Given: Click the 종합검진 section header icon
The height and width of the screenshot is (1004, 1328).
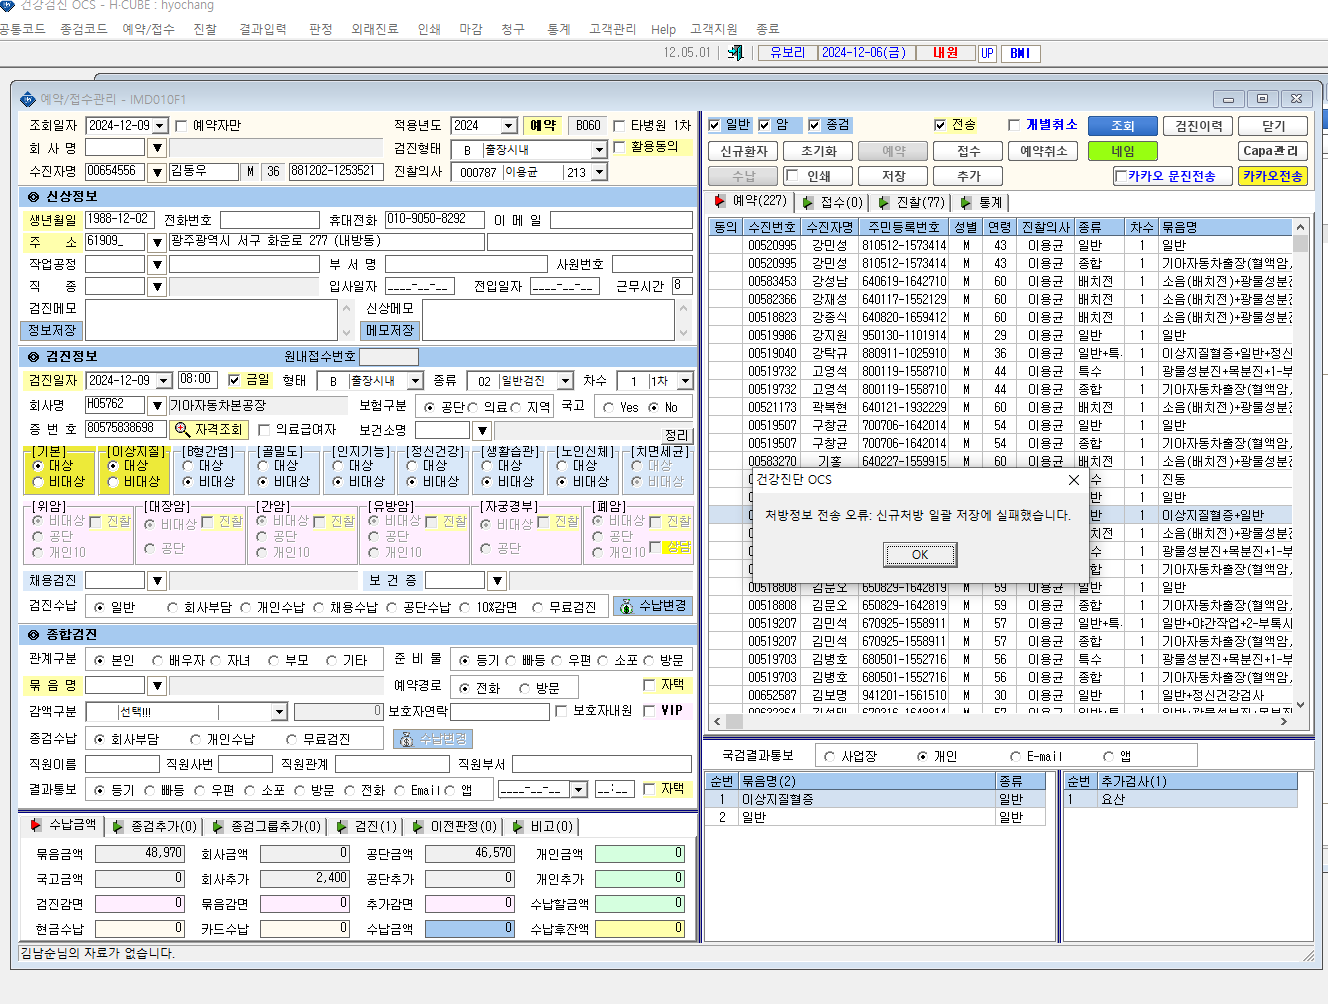Looking at the screenshot, I should click(x=33, y=635).
